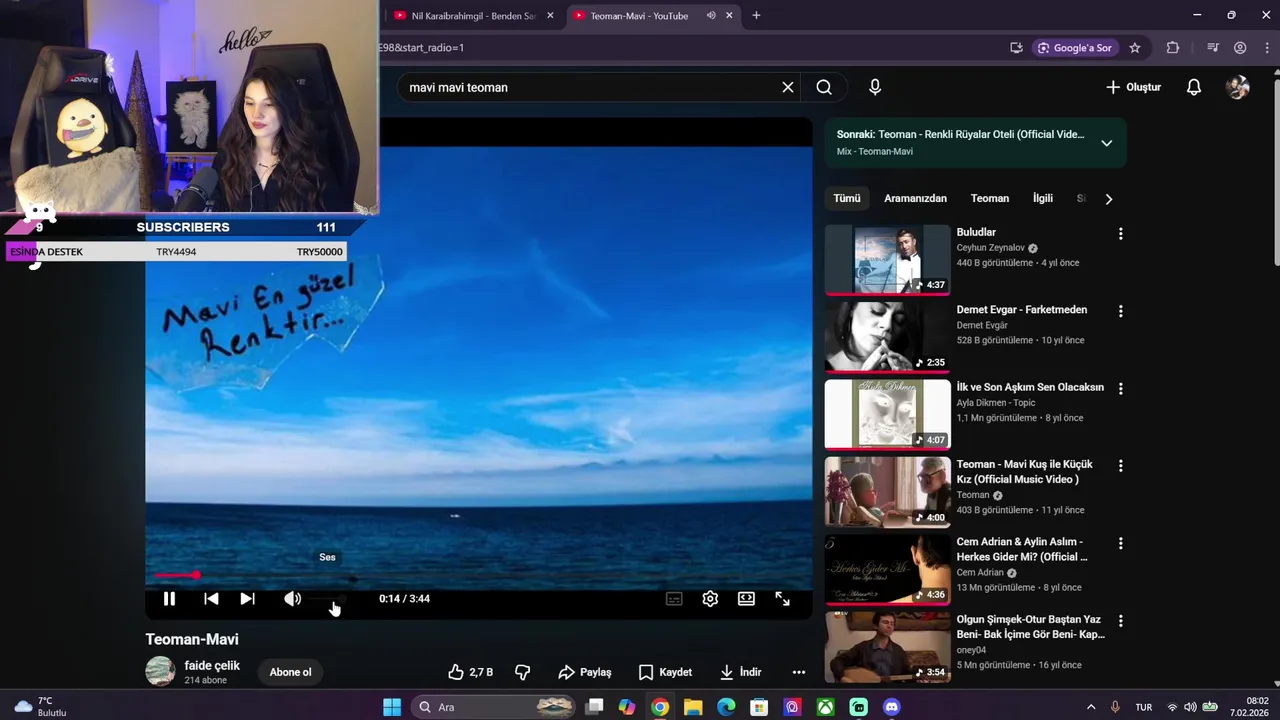Image resolution: width=1280 pixels, height=720 pixels.
Task: Click the cast/install screen icon in address bar
Action: coord(1016,47)
